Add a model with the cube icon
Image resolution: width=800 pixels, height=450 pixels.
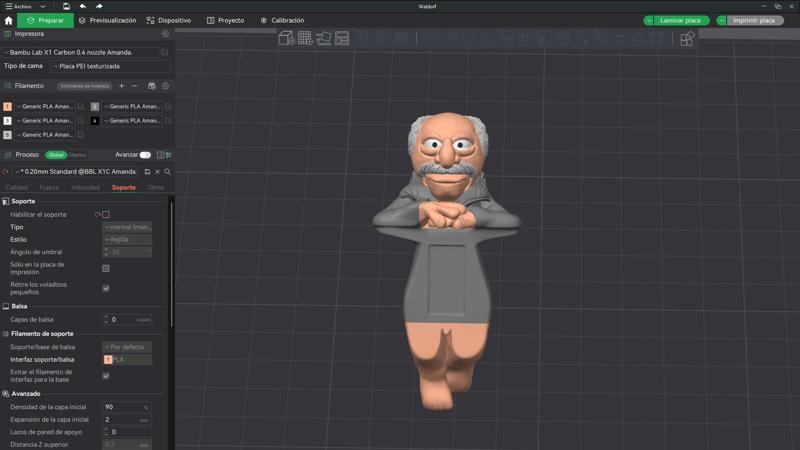tap(286, 38)
